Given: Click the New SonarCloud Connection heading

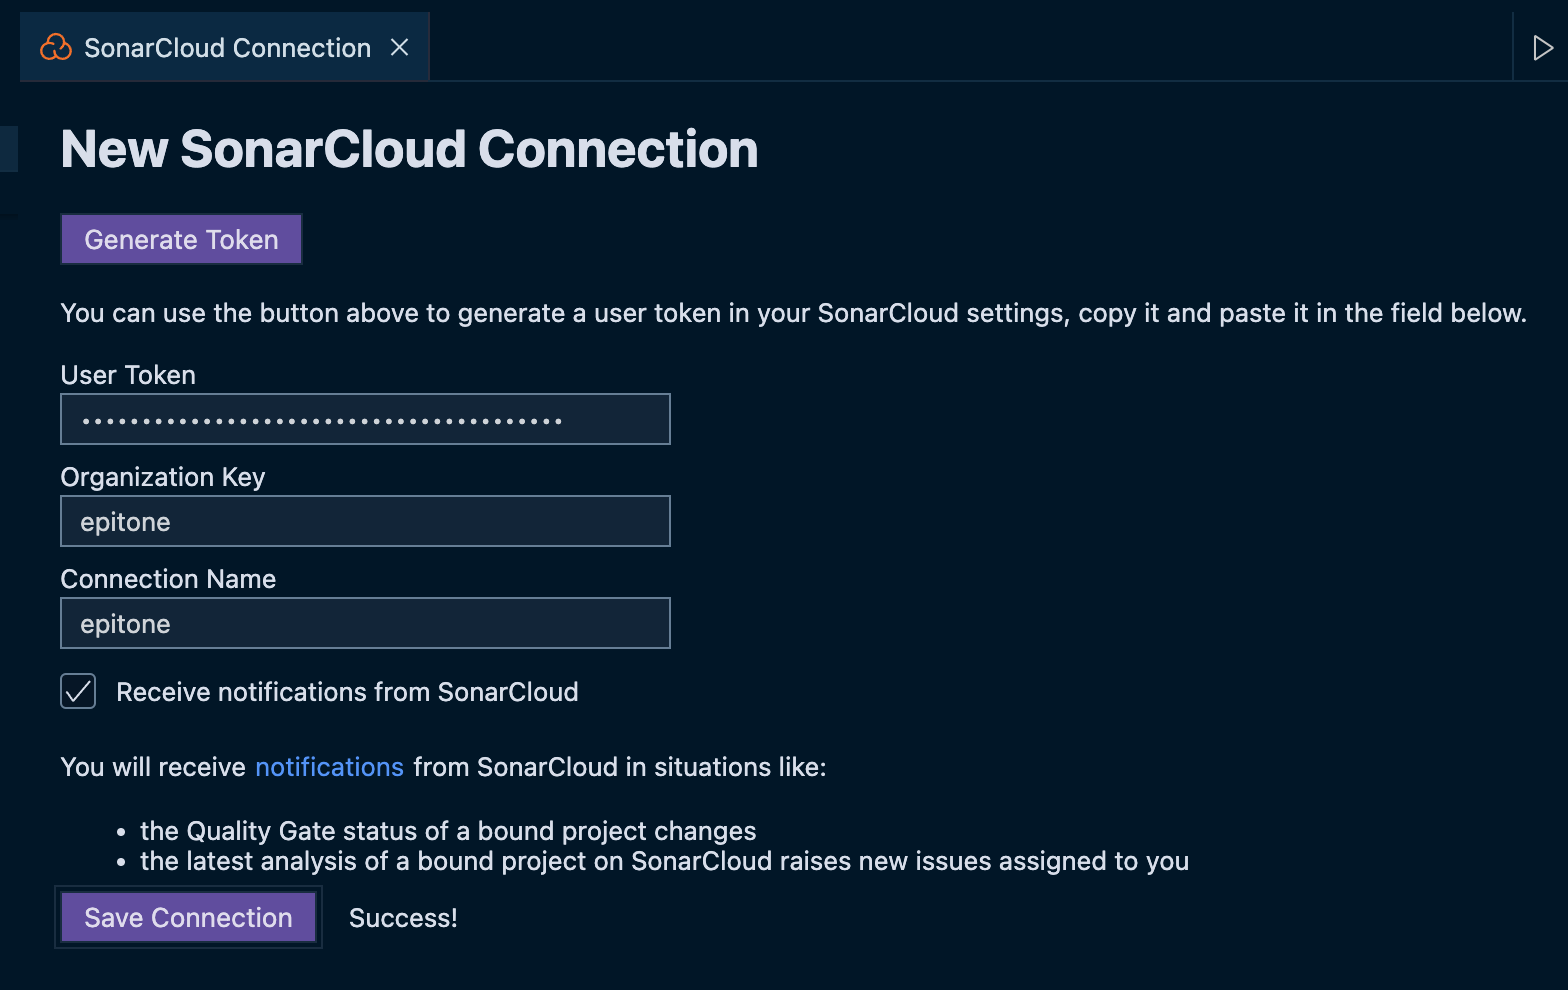Looking at the screenshot, I should [x=409, y=149].
